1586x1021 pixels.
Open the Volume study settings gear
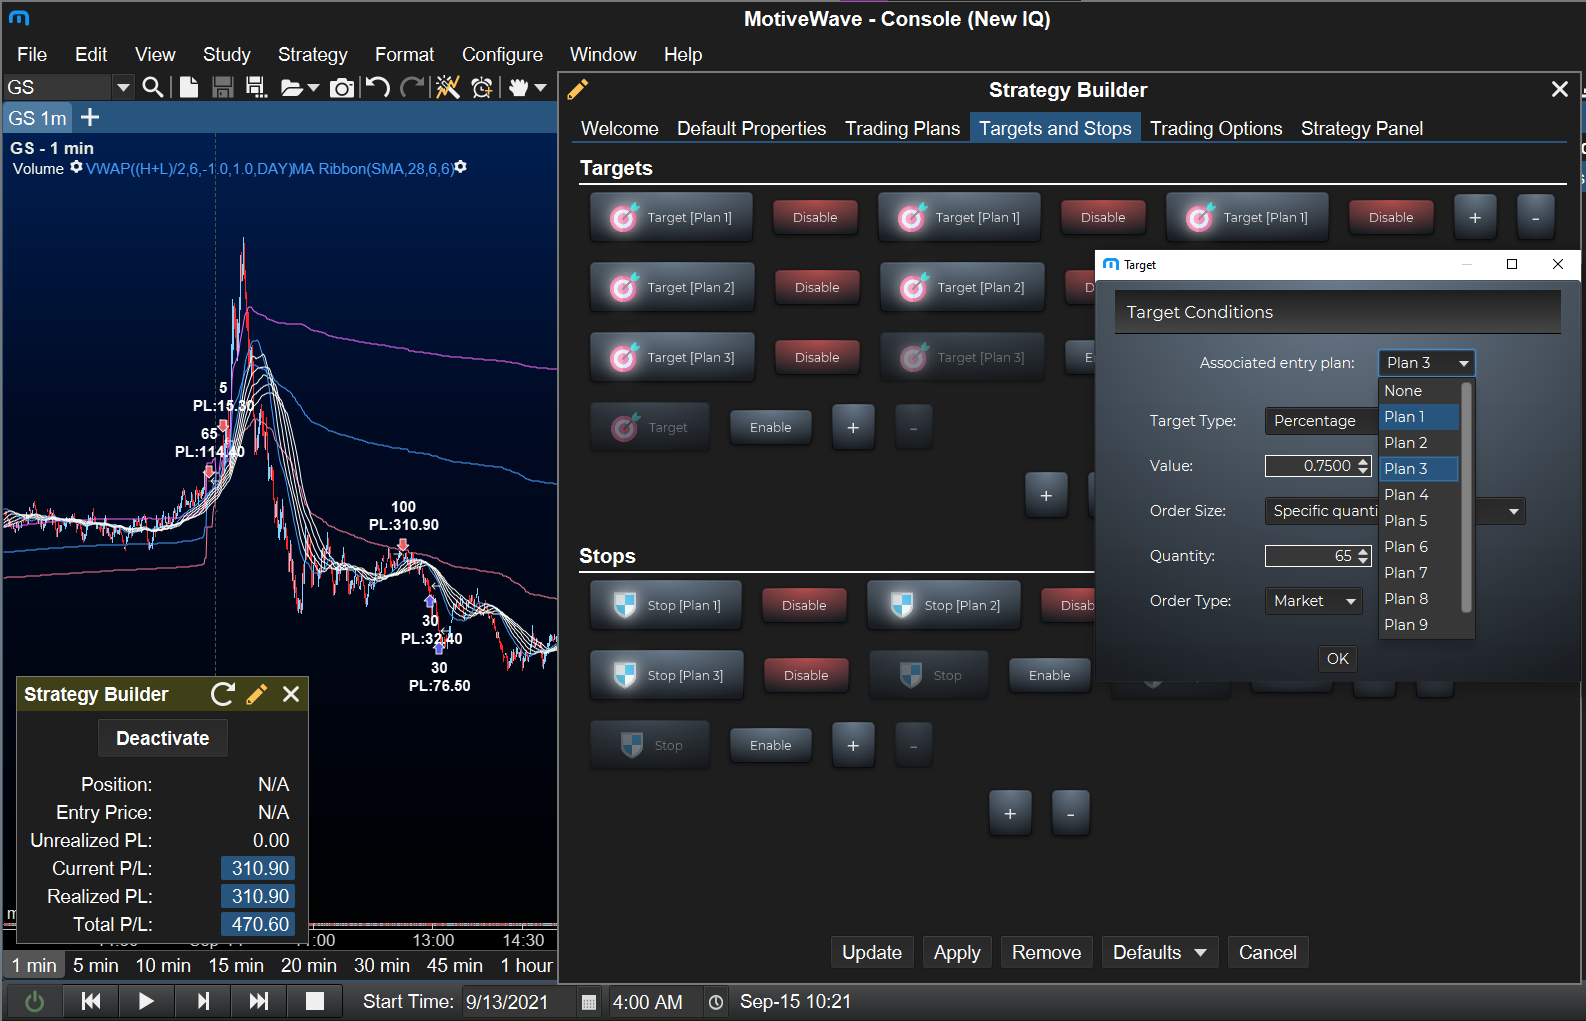(76, 167)
